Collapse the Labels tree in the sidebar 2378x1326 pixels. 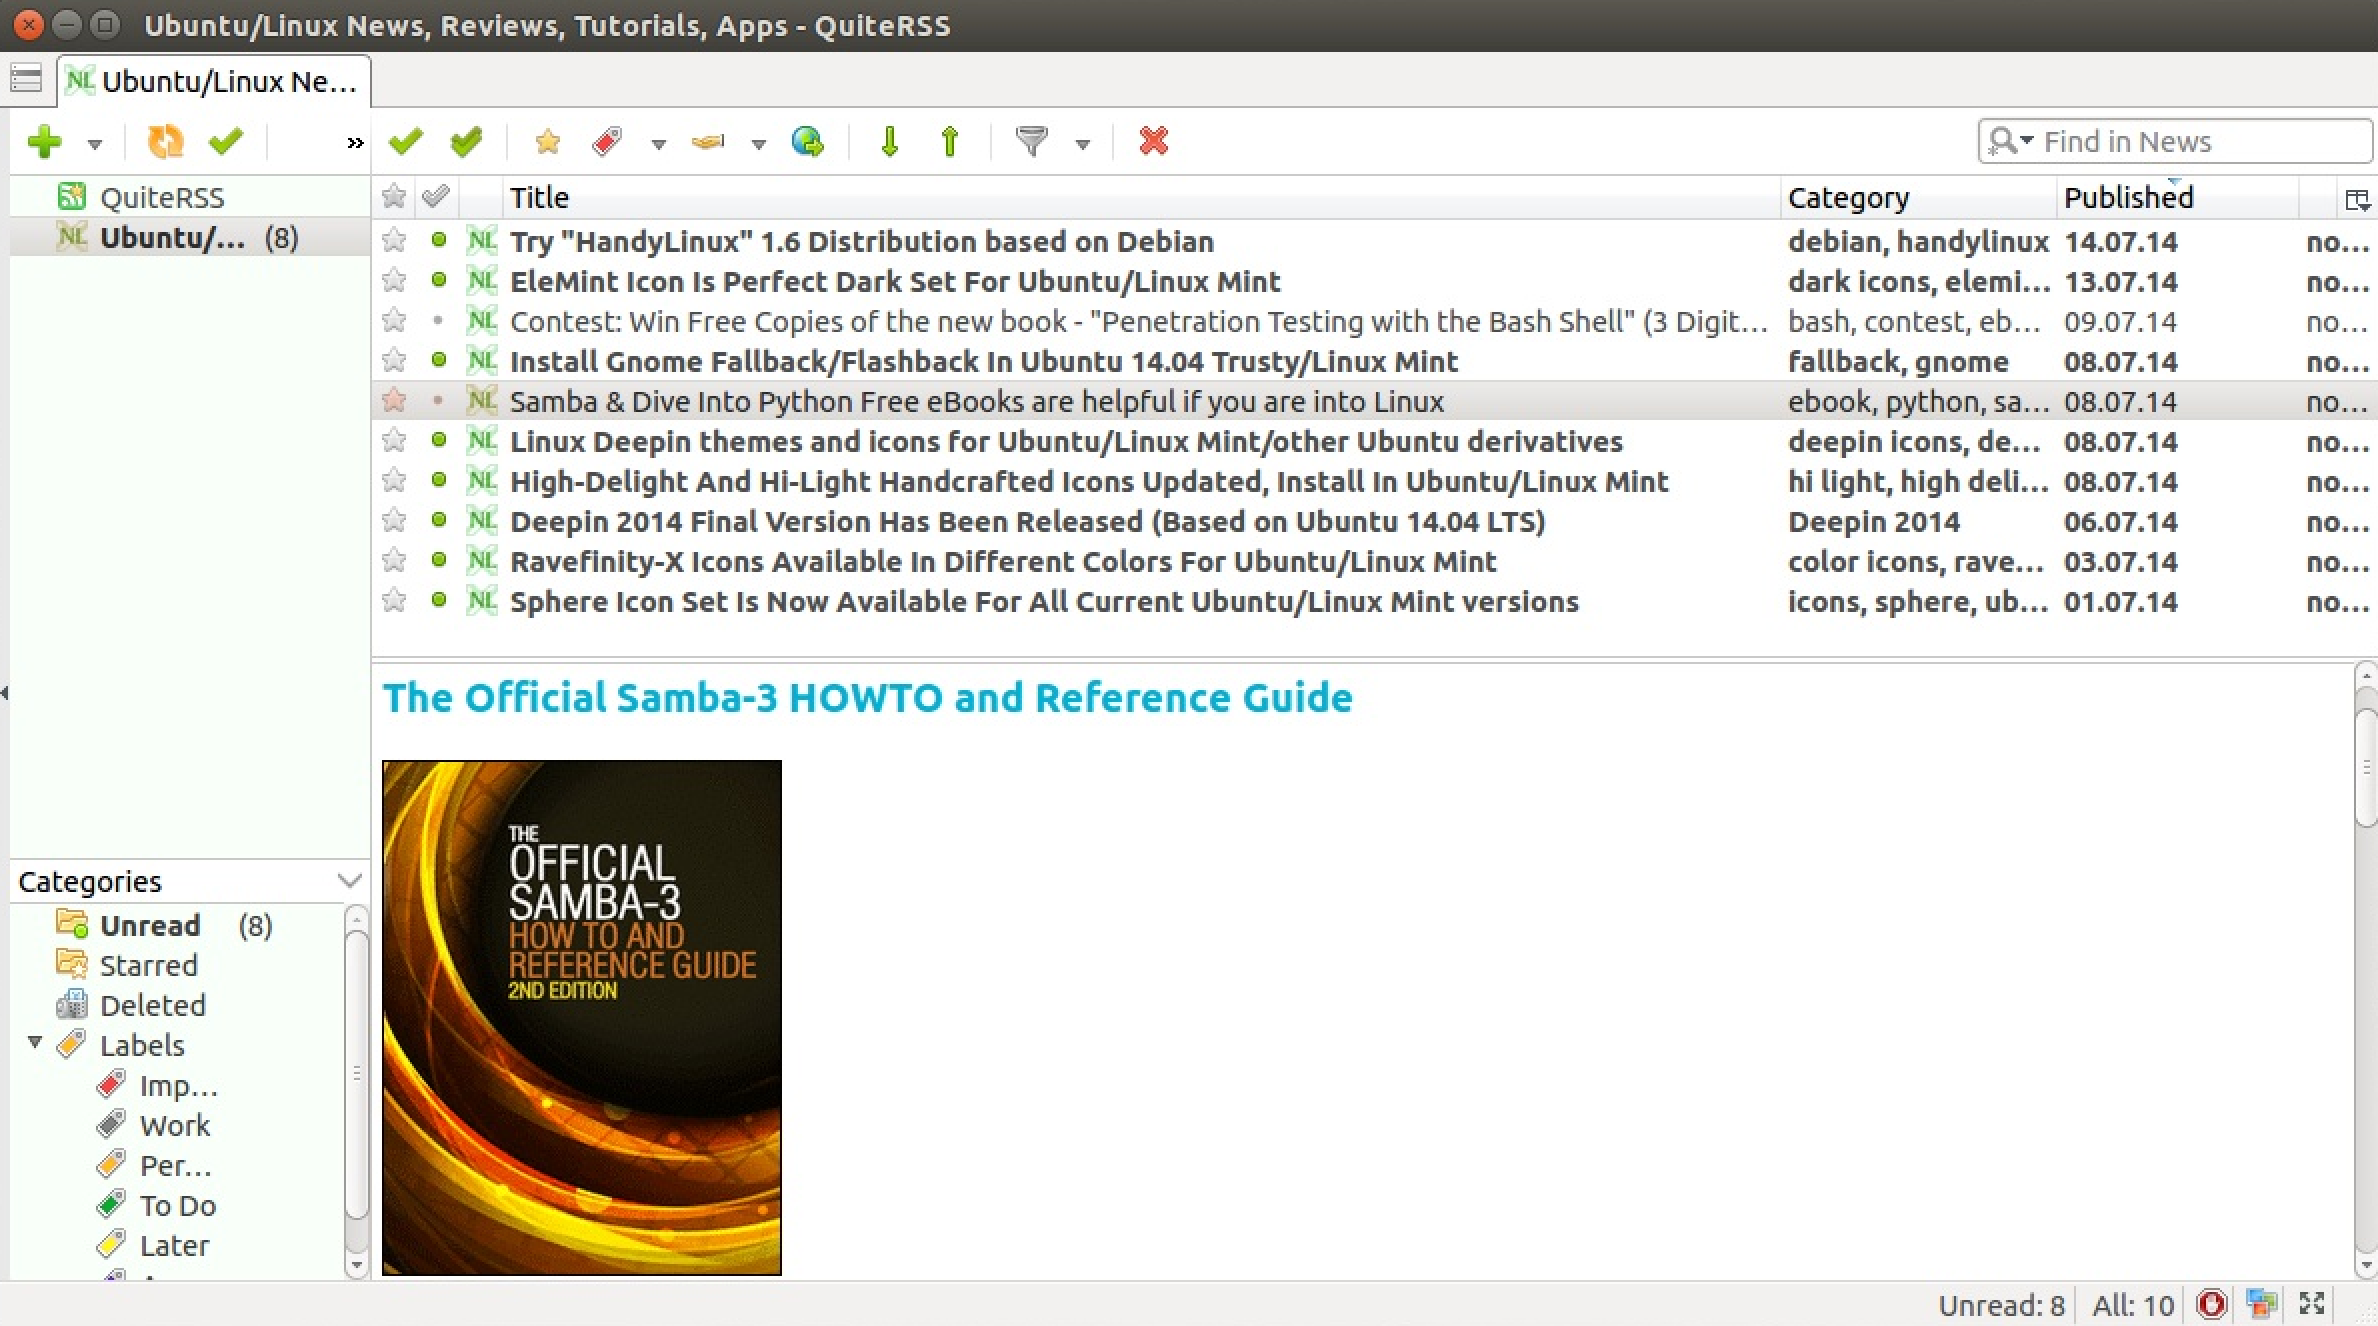[35, 1043]
